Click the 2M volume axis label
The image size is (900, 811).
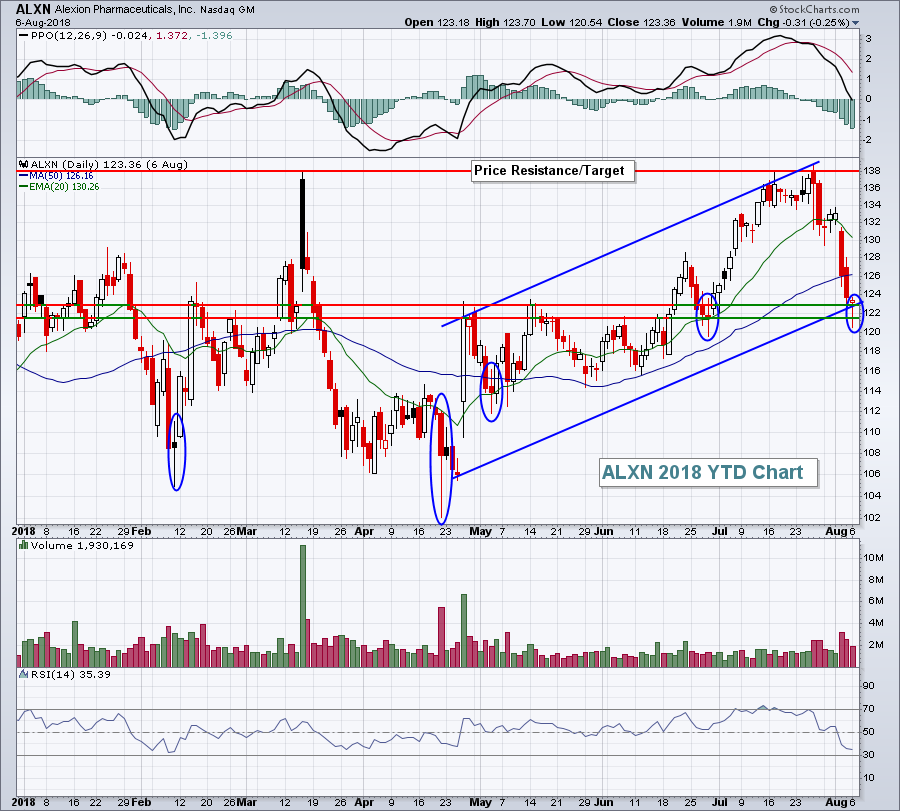[x=875, y=645]
